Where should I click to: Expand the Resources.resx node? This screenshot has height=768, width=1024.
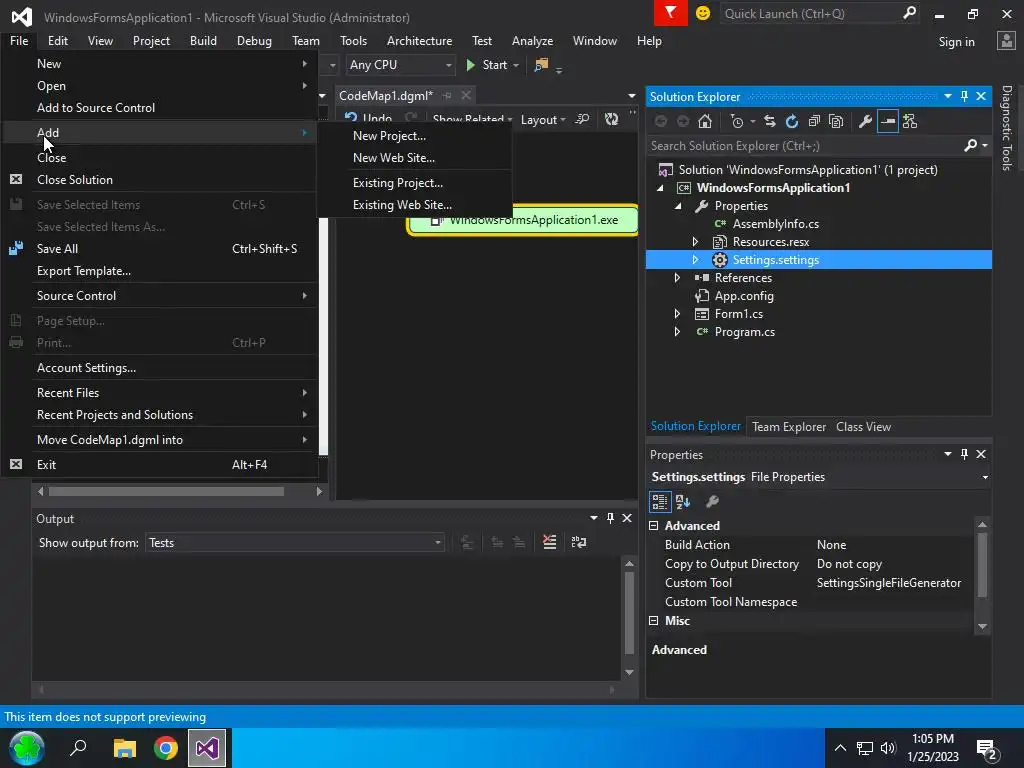pos(696,242)
